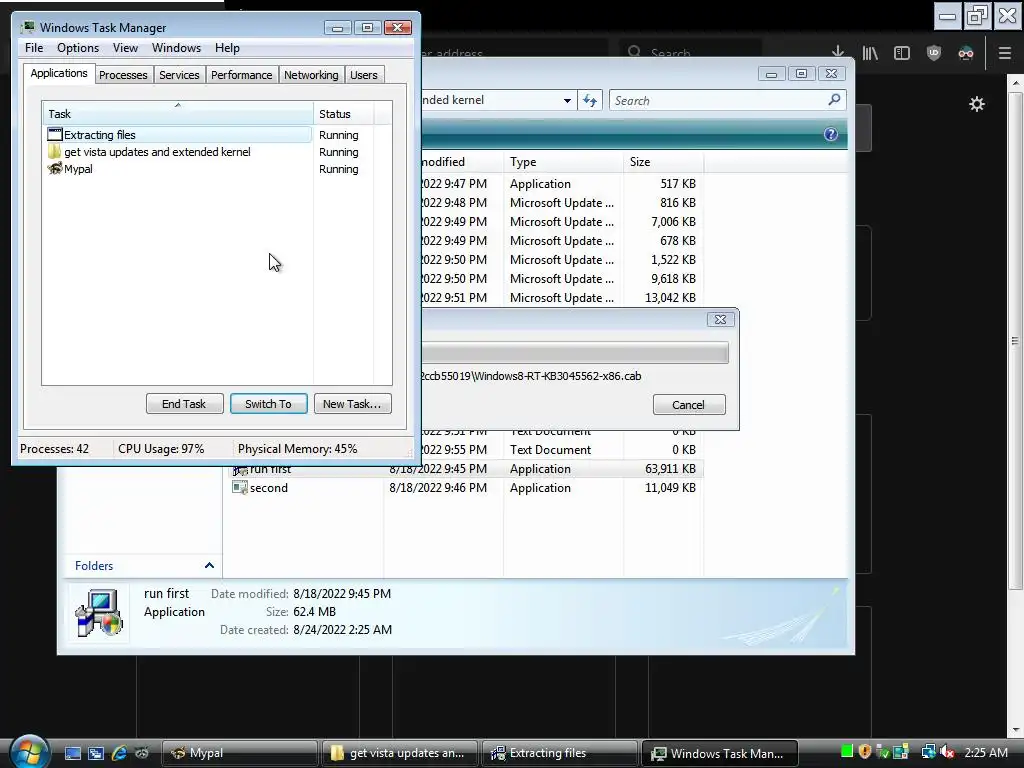Select 517 KB Application file row
The width and height of the screenshot is (1024, 768).
click(562, 184)
